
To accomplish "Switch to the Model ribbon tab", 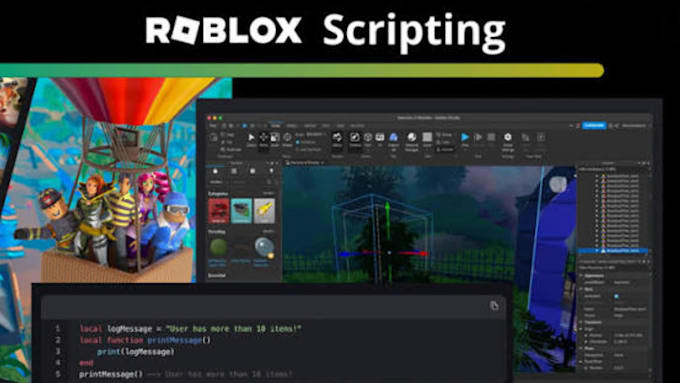I will coord(291,126).
